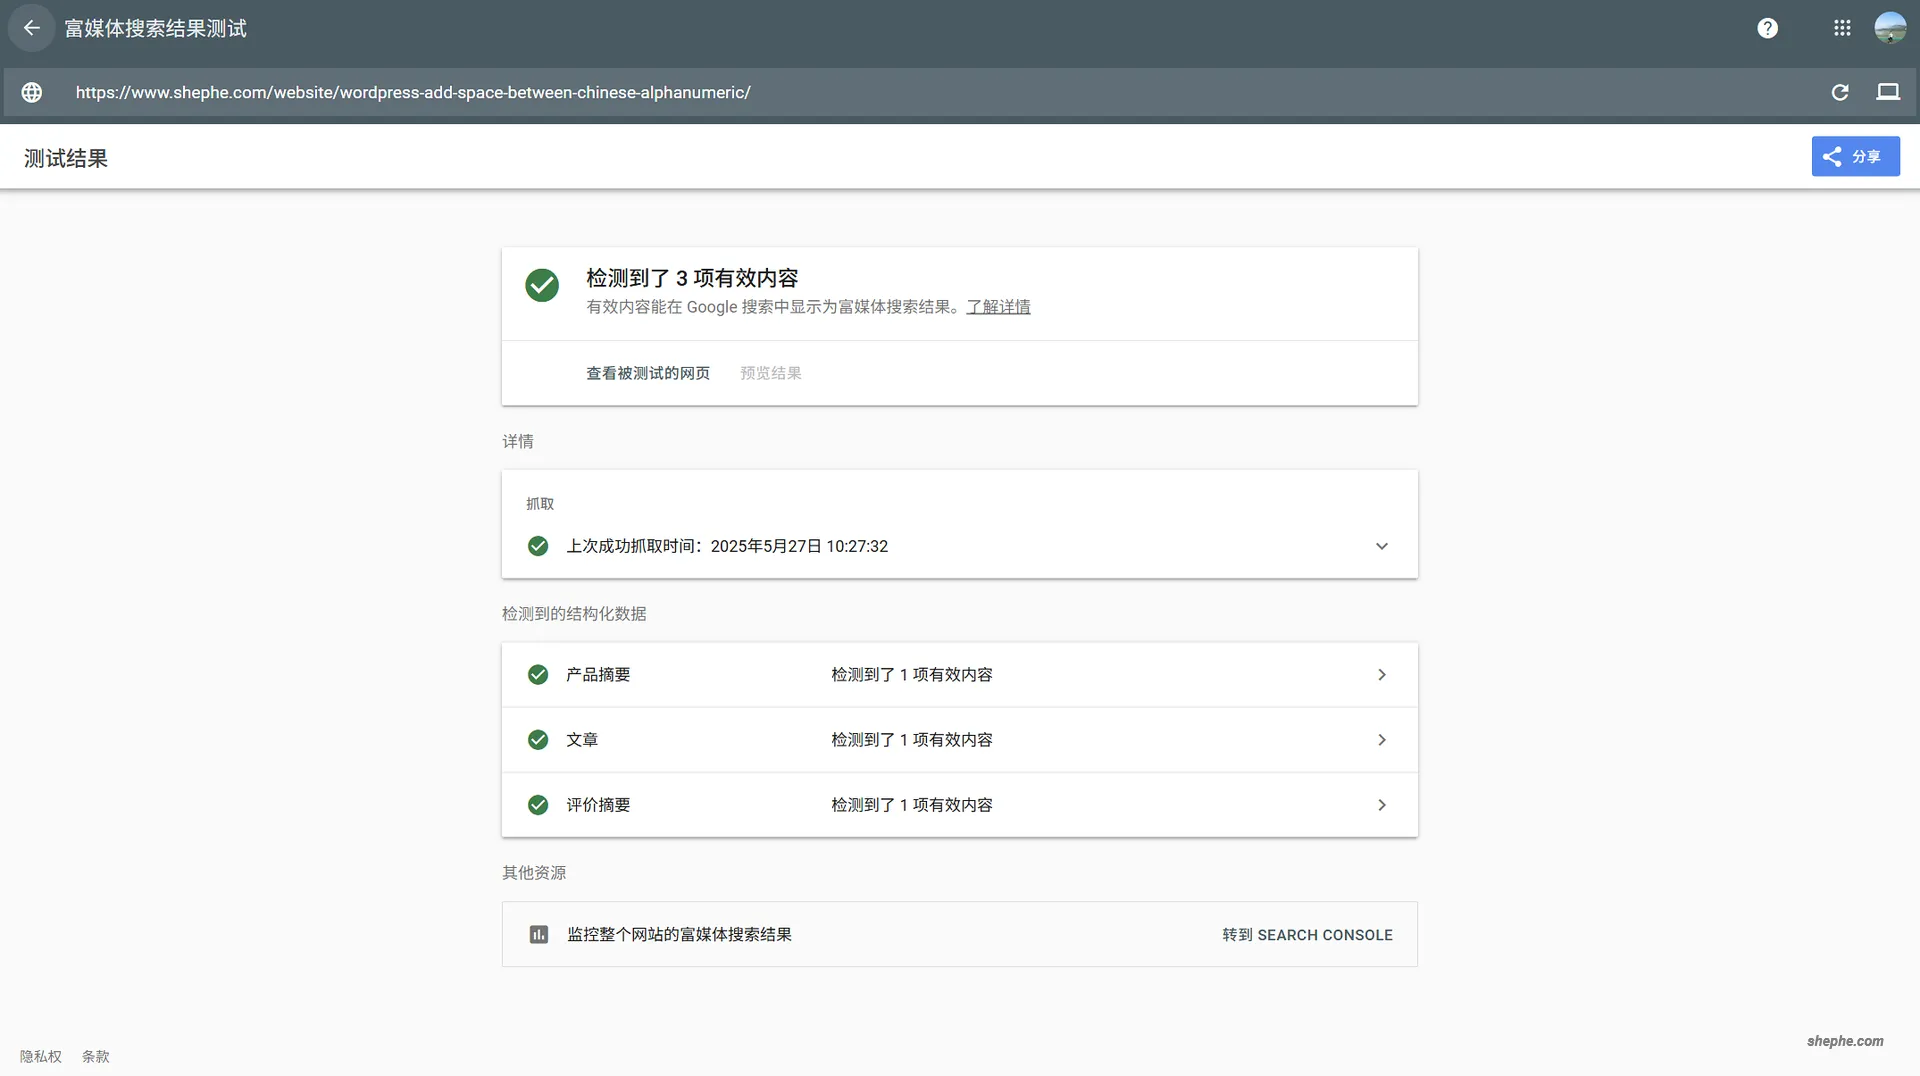Click the rendered page preview icon
Screen dimensions: 1920x1076
(x=1889, y=92)
